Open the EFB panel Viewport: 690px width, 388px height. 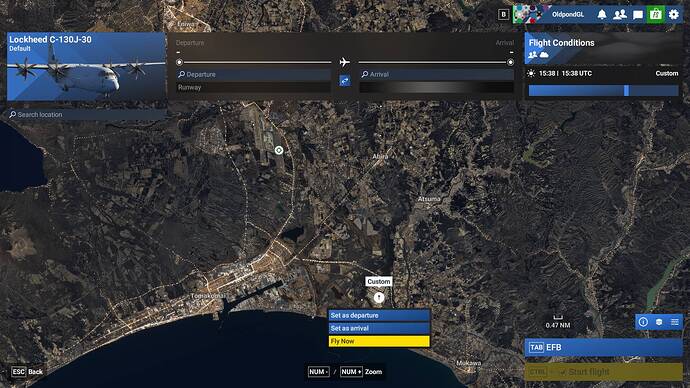[x=603, y=348]
